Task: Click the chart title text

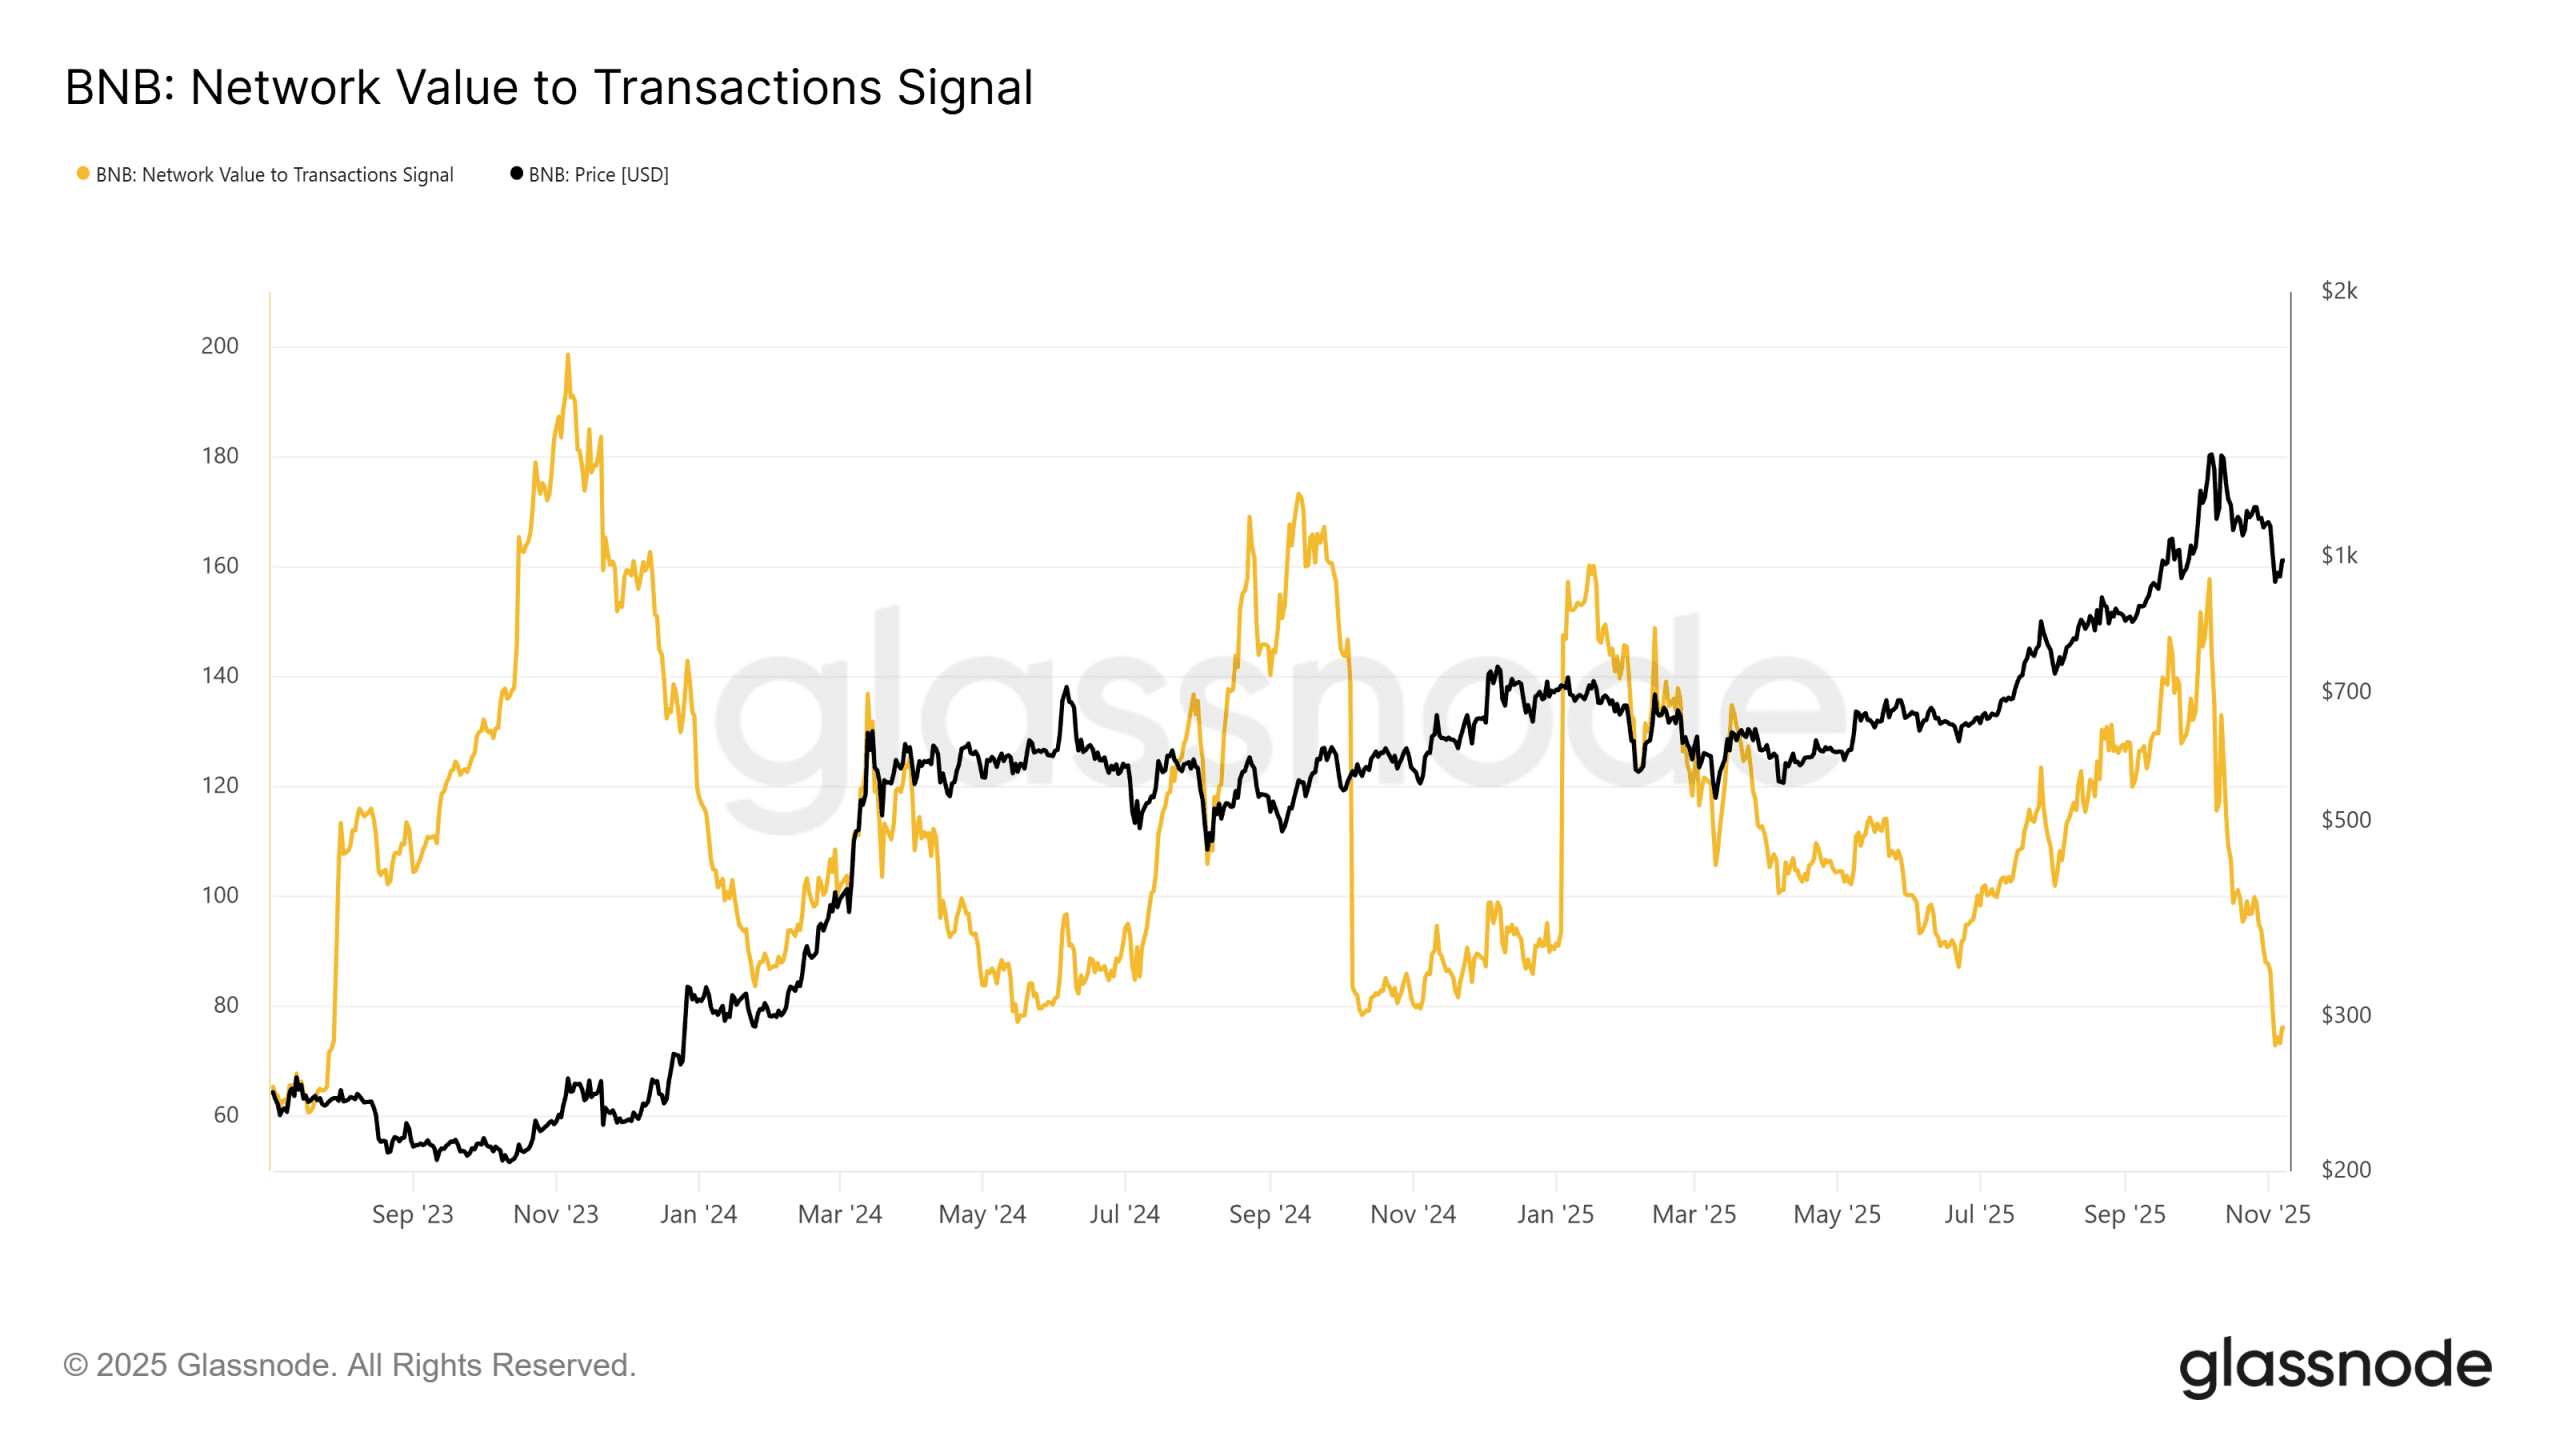Action: 549,87
